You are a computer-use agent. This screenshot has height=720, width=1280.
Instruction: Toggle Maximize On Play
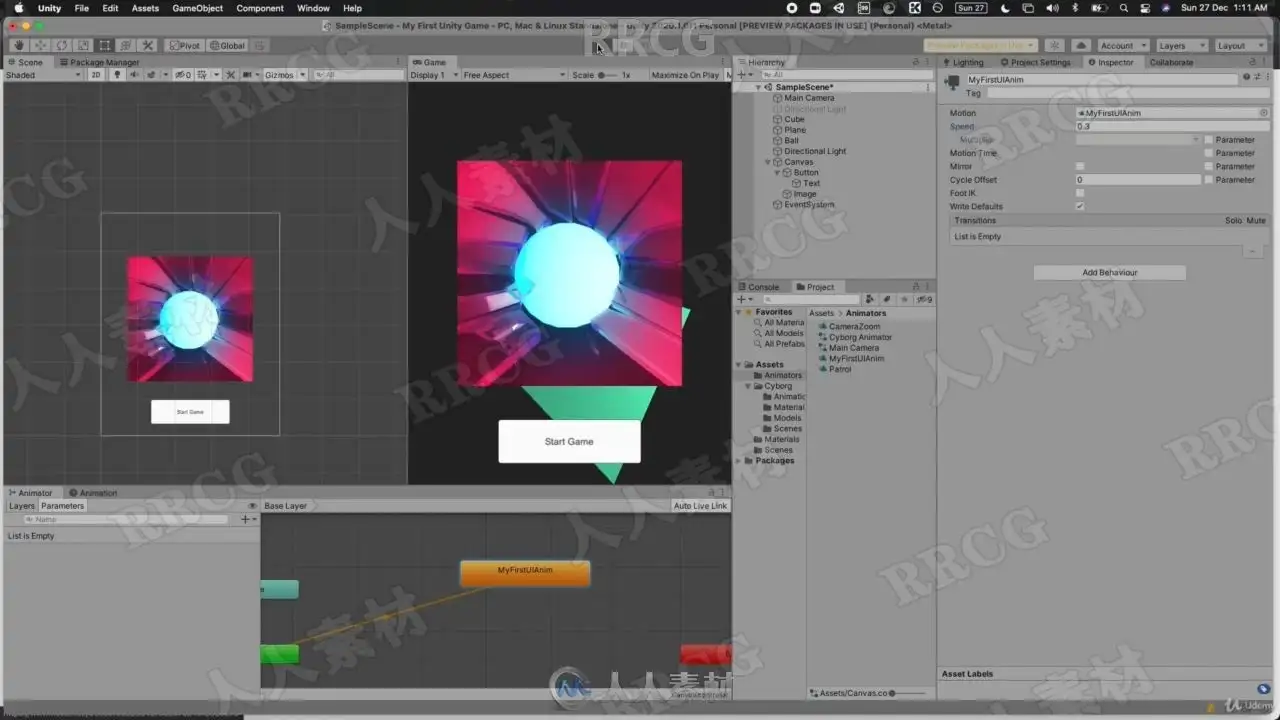coord(685,75)
